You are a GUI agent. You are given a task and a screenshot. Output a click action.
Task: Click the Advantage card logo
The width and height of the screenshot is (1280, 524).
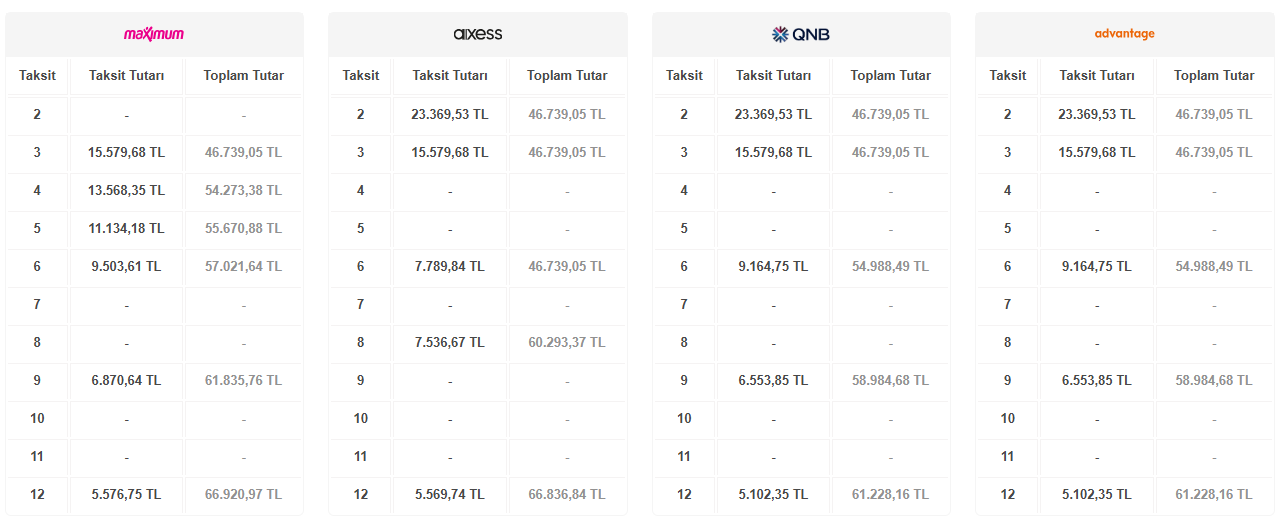tap(1125, 34)
